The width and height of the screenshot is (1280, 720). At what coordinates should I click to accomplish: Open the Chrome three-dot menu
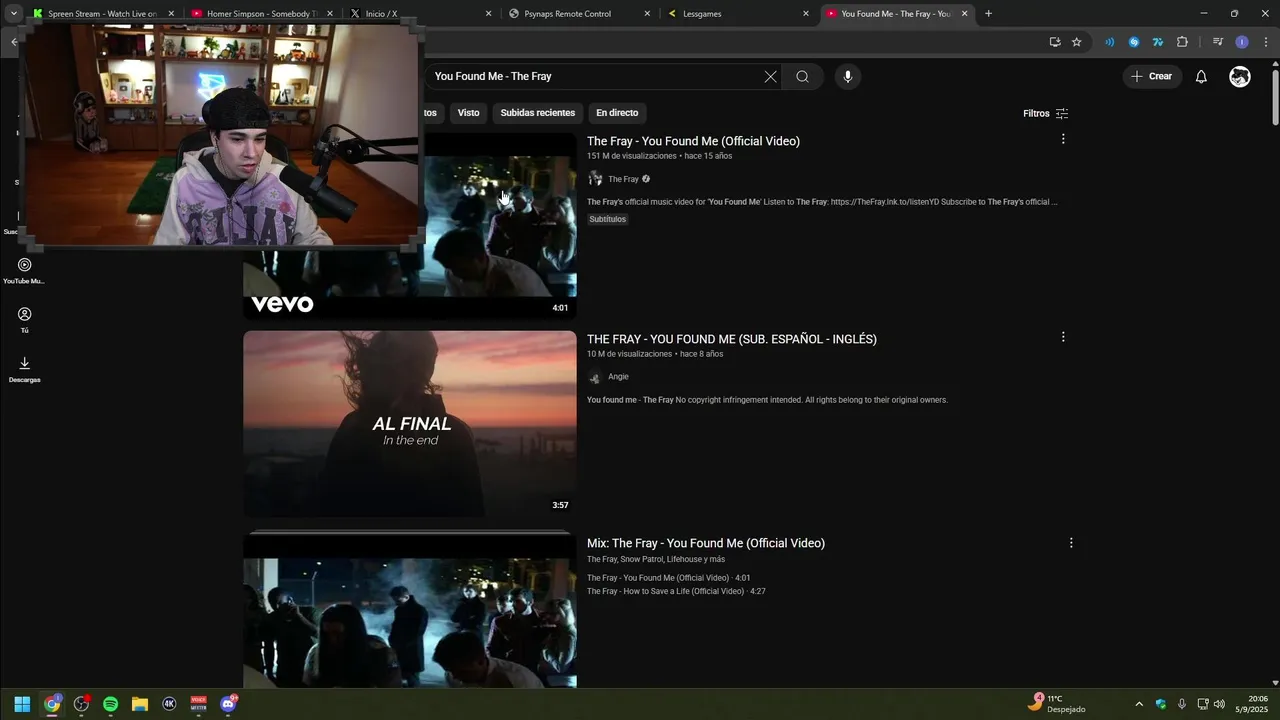click(1266, 42)
